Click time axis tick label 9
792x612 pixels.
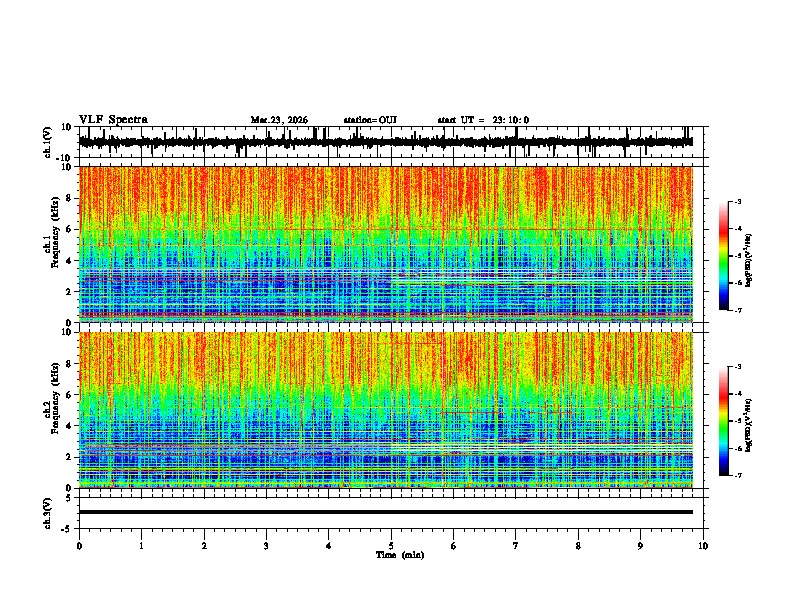pyautogui.click(x=640, y=545)
